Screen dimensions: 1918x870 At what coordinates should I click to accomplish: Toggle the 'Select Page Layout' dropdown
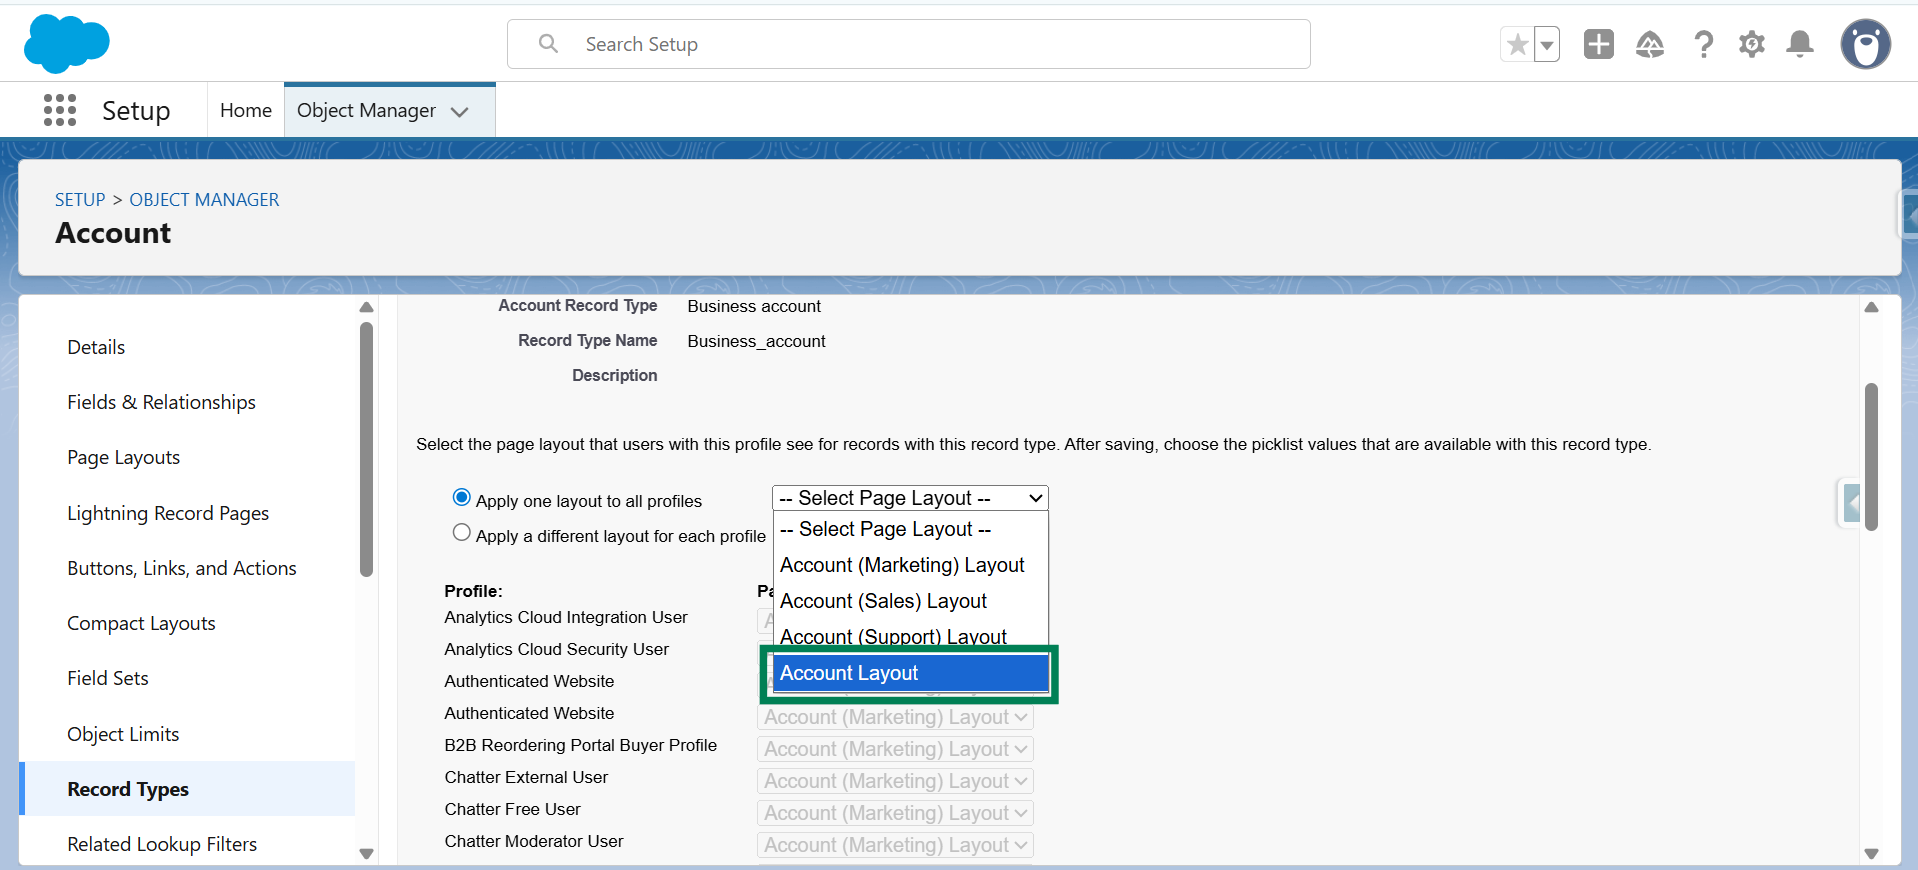[910, 498]
